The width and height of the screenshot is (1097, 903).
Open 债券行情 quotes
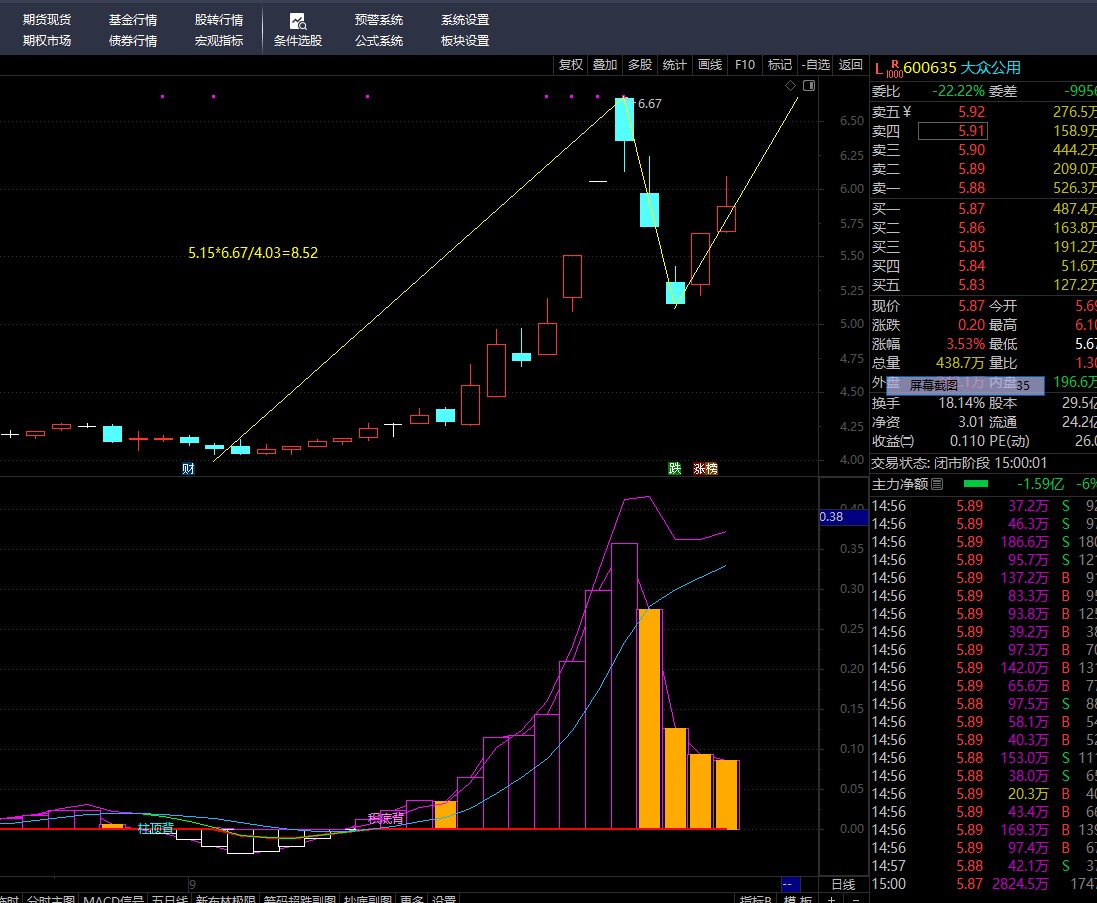pyautogui.click(x=133, y=41)
